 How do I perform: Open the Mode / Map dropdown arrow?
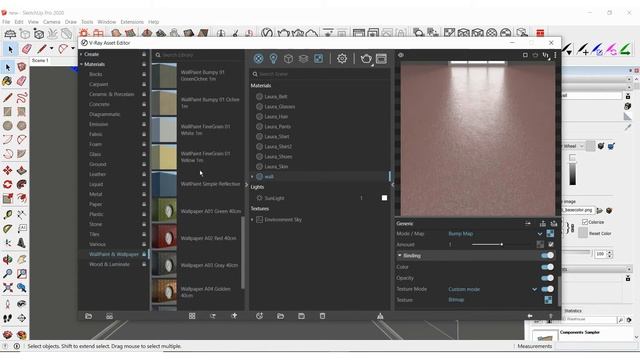pos(540,234)
